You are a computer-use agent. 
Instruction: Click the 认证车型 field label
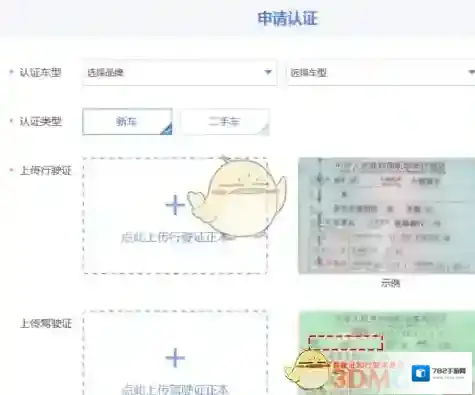[x=40, y=72]
